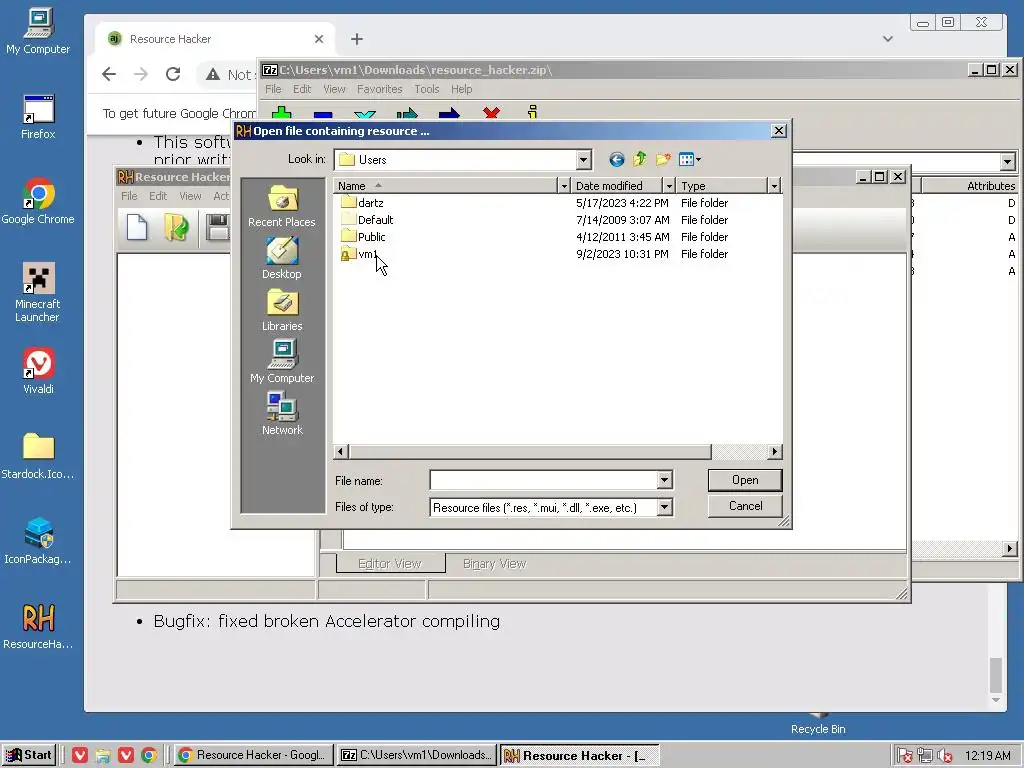Select Network in dialog places bar
This screenshot has height=768, width=1024.
[282, 414]
